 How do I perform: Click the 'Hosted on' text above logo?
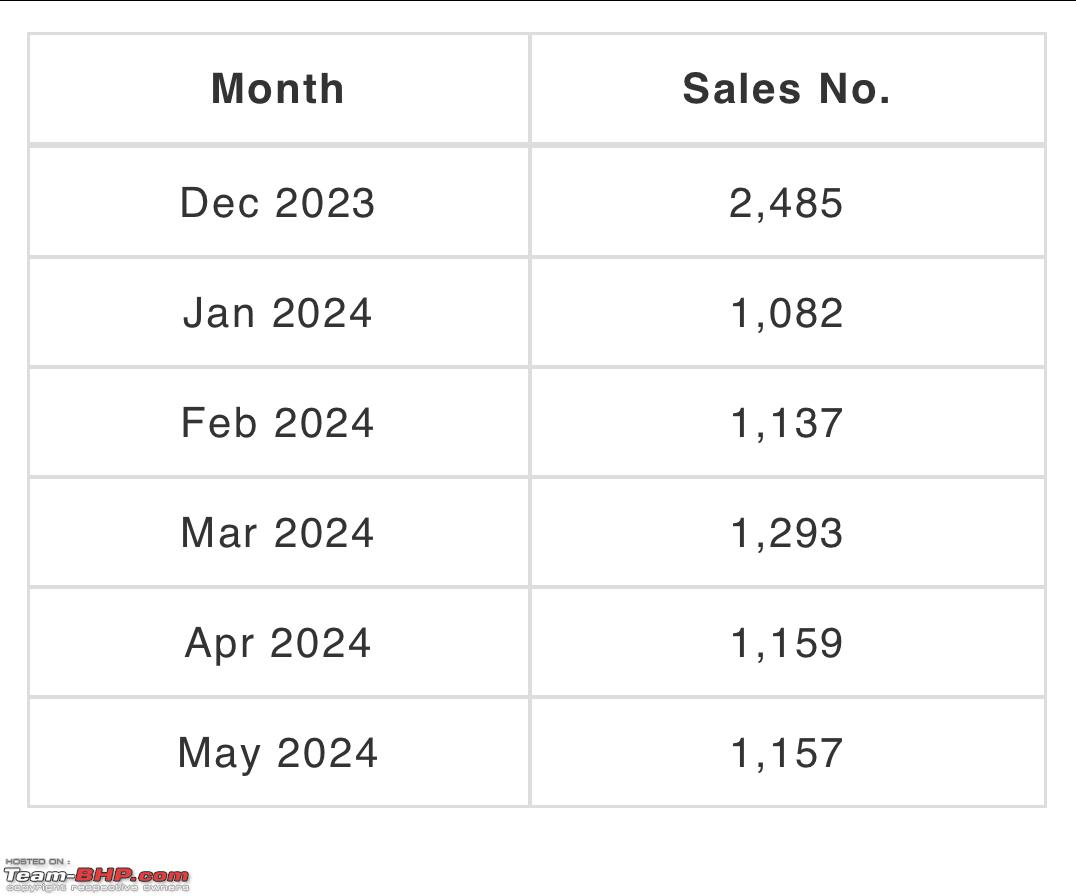(37, 862)
